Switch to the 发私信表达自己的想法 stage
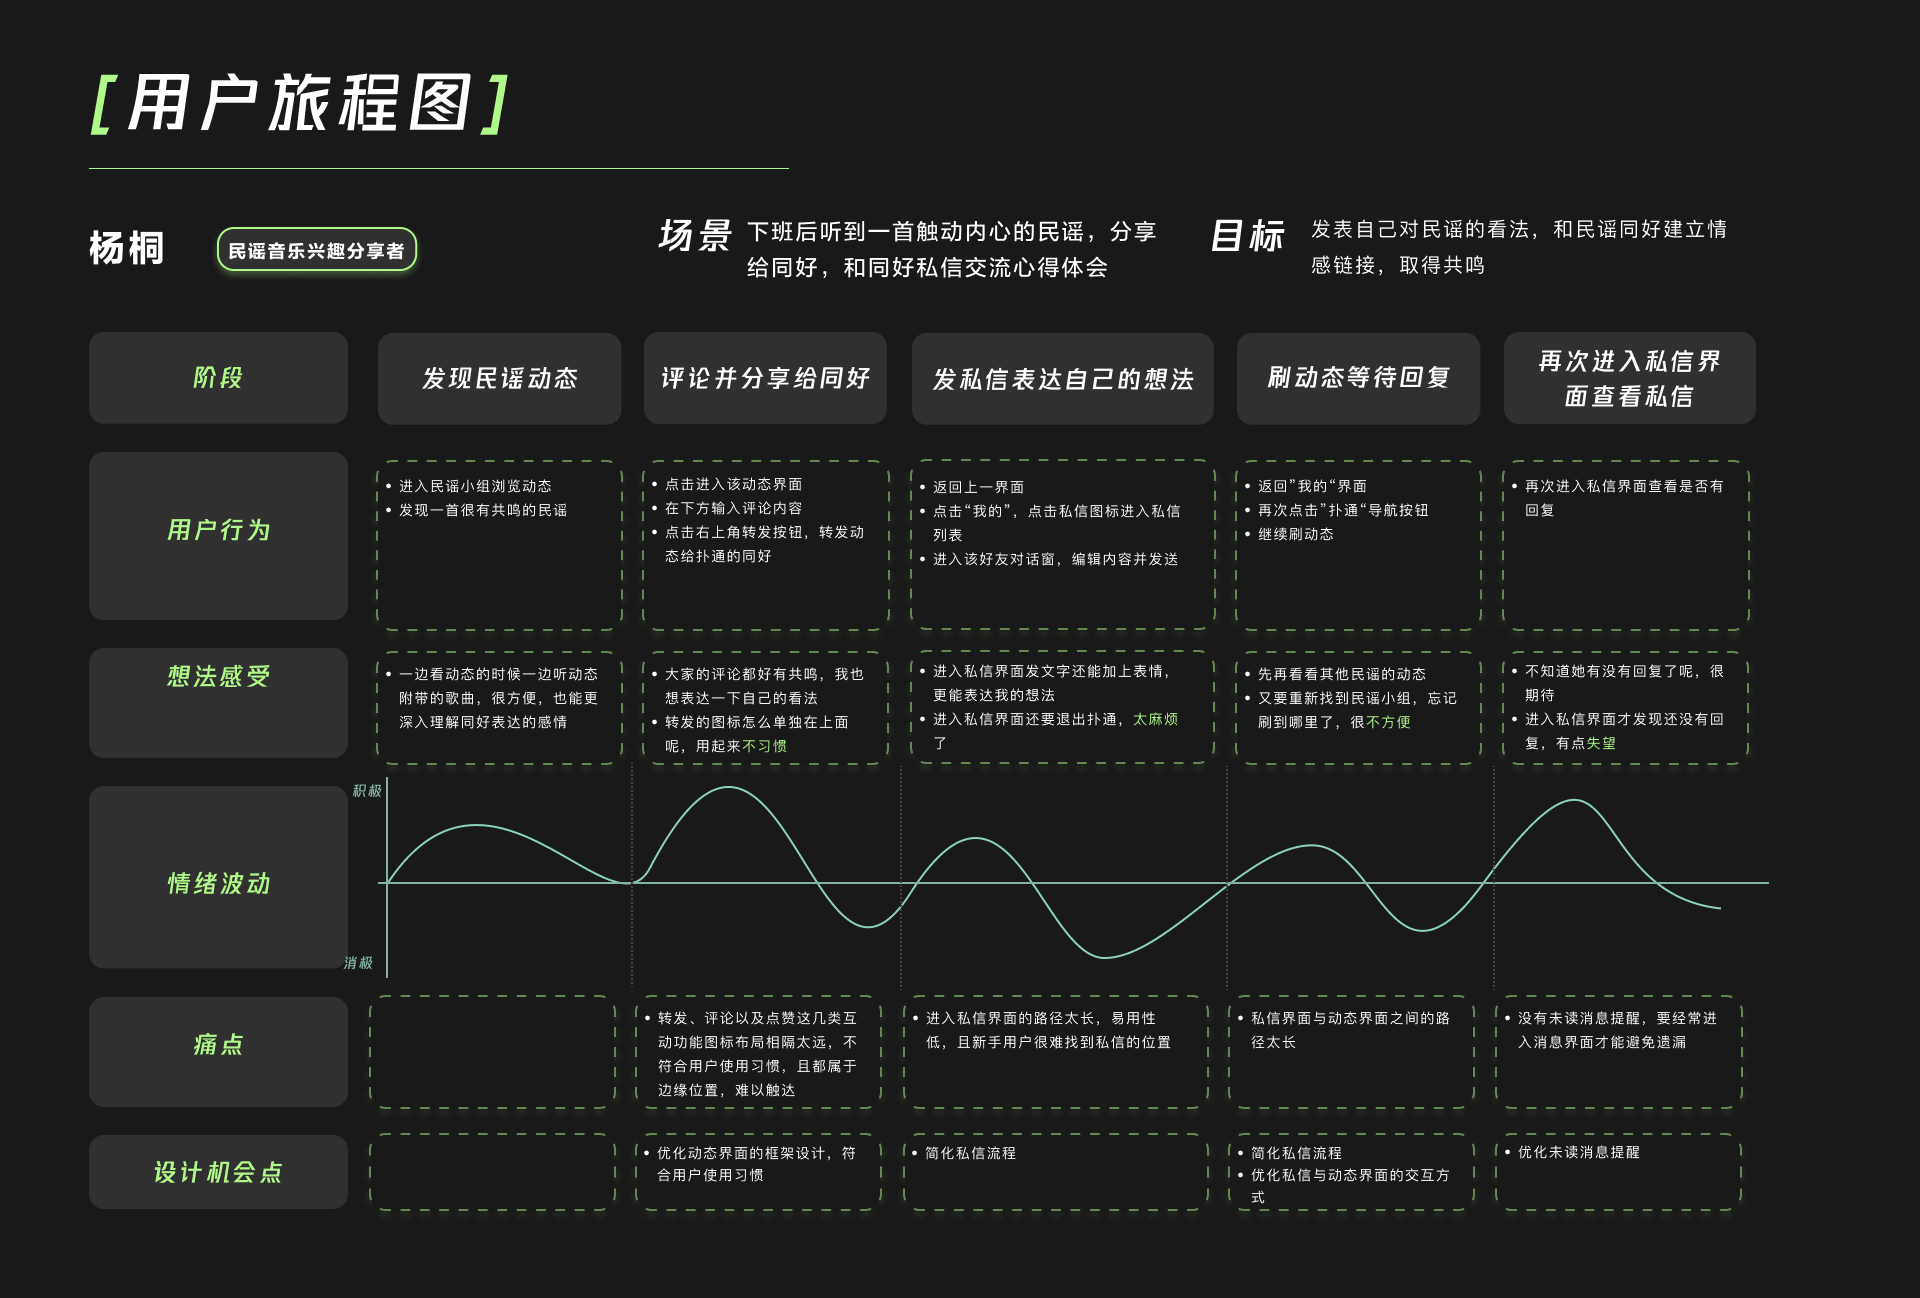Screen dimensions: 1920x1298 (x=1063, y=378)
